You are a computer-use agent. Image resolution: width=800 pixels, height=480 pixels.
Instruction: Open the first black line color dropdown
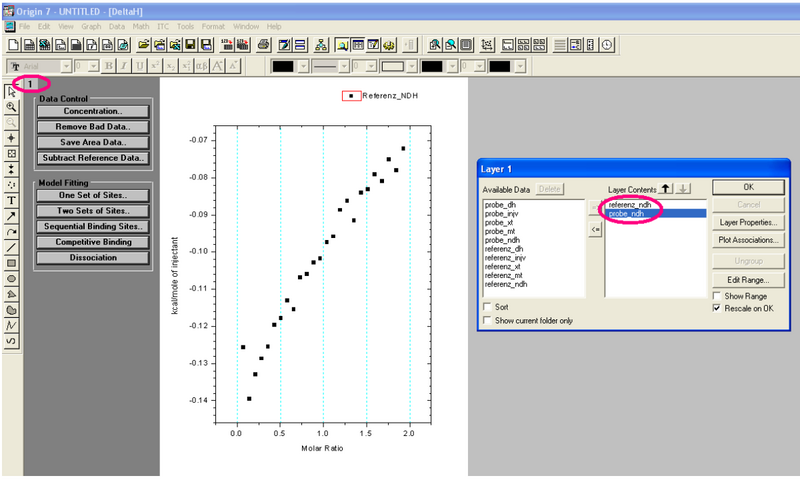(x=304, y=66)
